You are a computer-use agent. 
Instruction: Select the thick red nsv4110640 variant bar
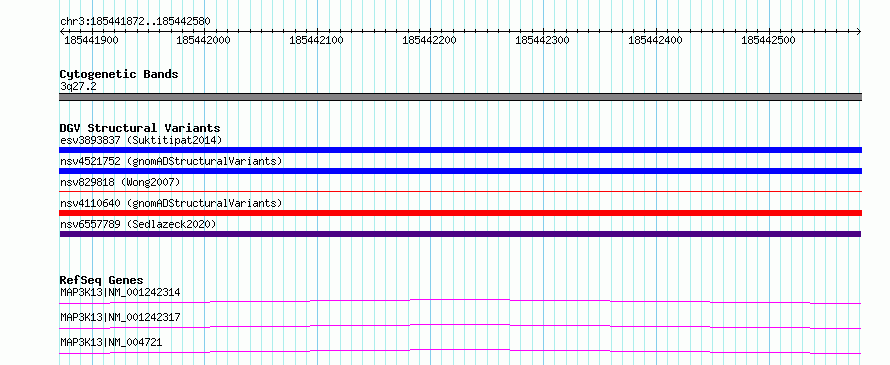[460, 213]
